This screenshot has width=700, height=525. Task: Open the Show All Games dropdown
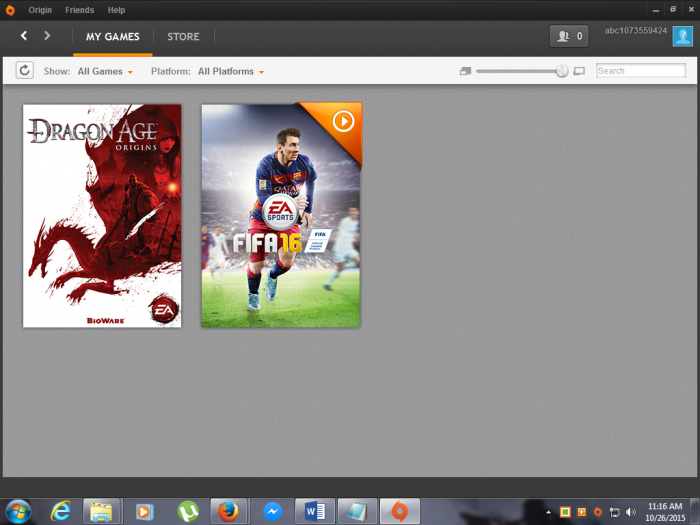(105, 71)
